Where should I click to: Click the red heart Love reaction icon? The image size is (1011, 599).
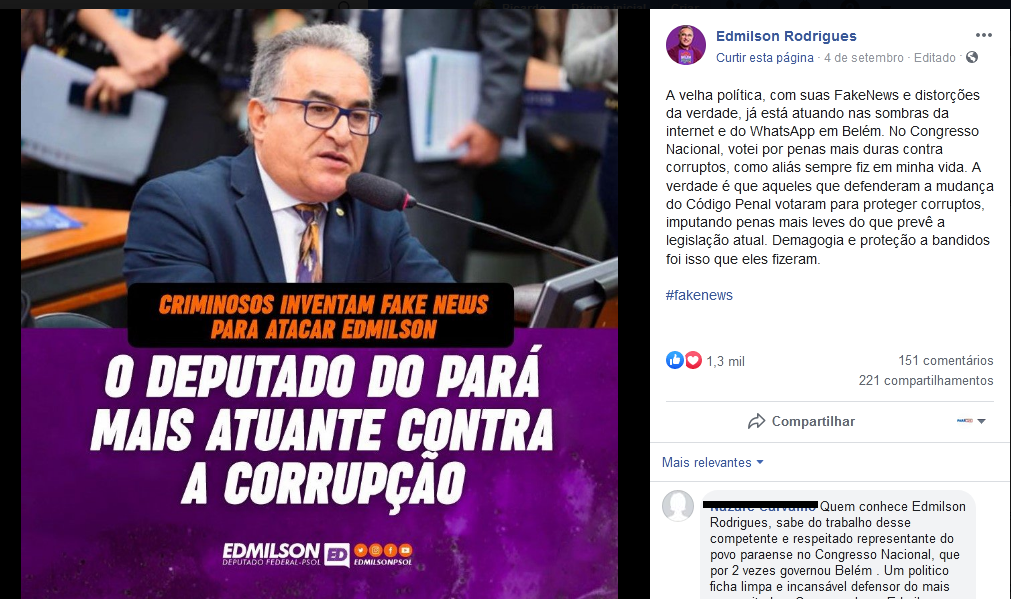tap(693, 360)
